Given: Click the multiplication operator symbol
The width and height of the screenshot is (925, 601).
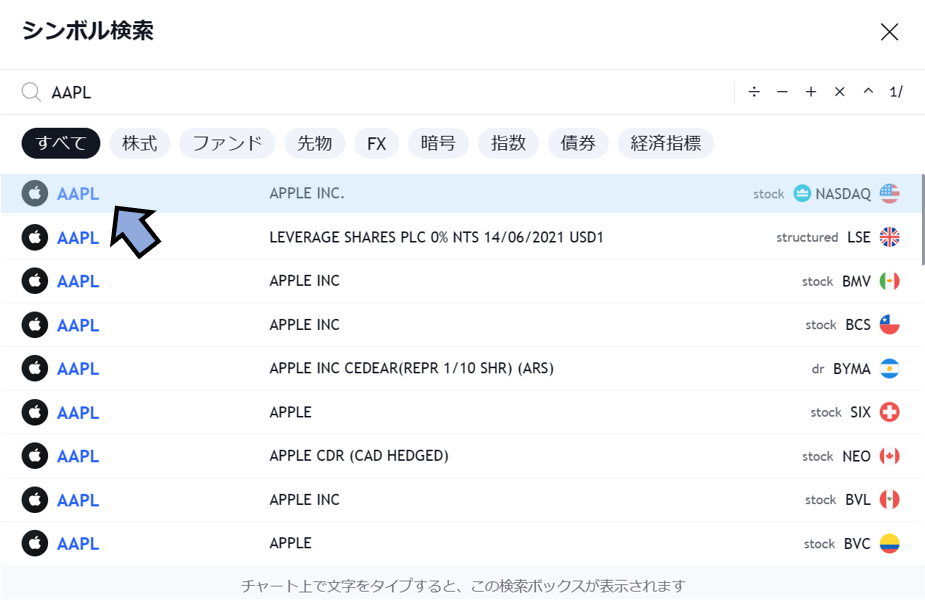Looking at the screenshot, I should click(x=840, y=92).
